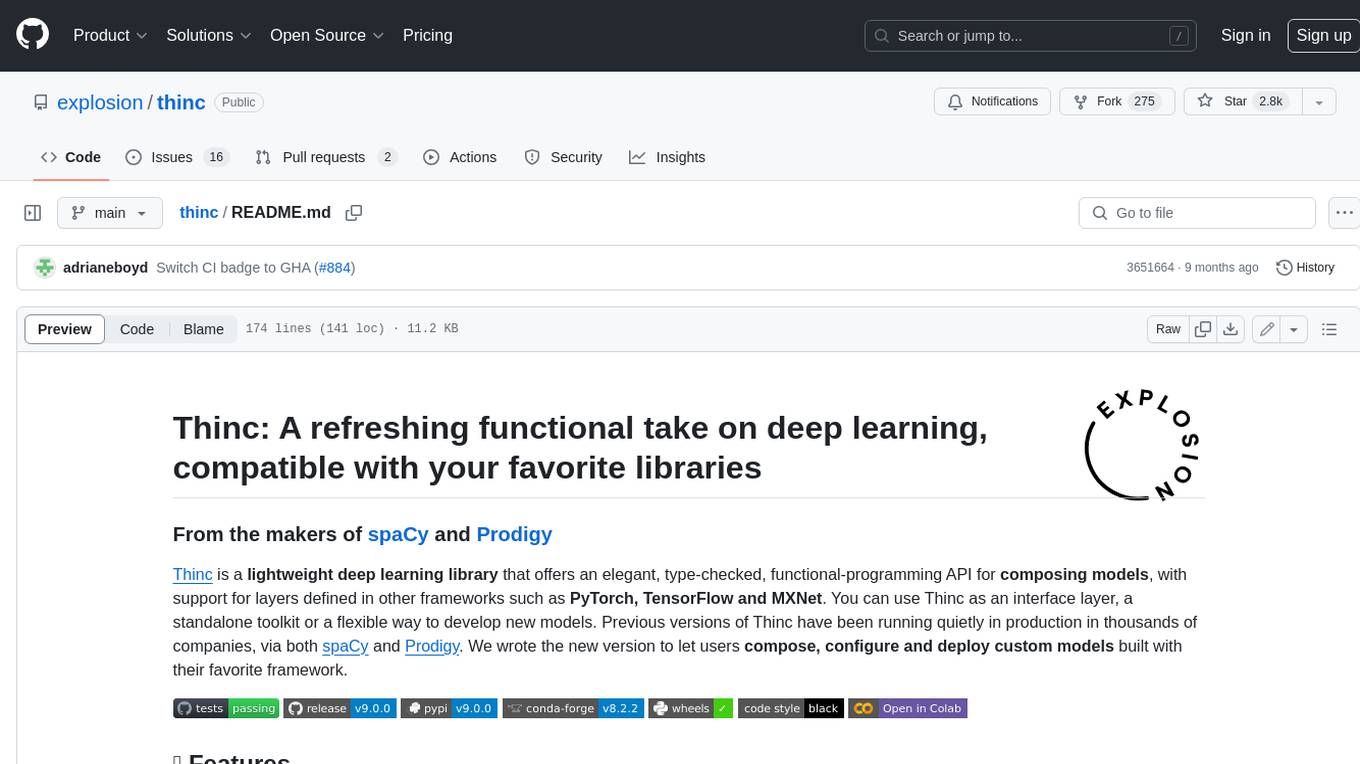Click the pypi v9.0.0 badge
This screenshot has height=764, width=1360.
pos(450,708)
